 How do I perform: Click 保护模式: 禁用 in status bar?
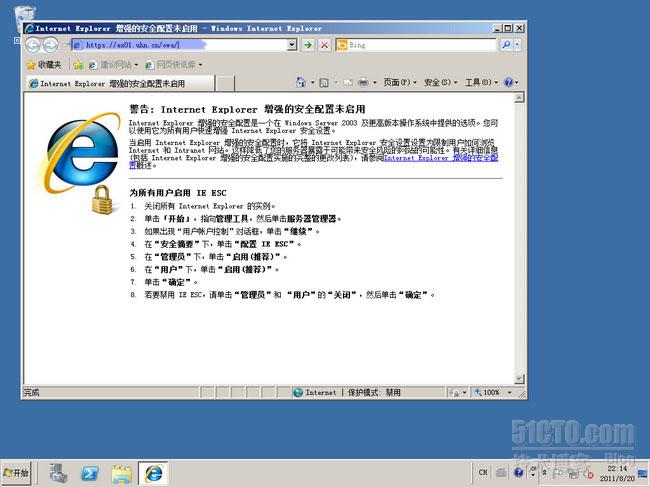(374, 392)
